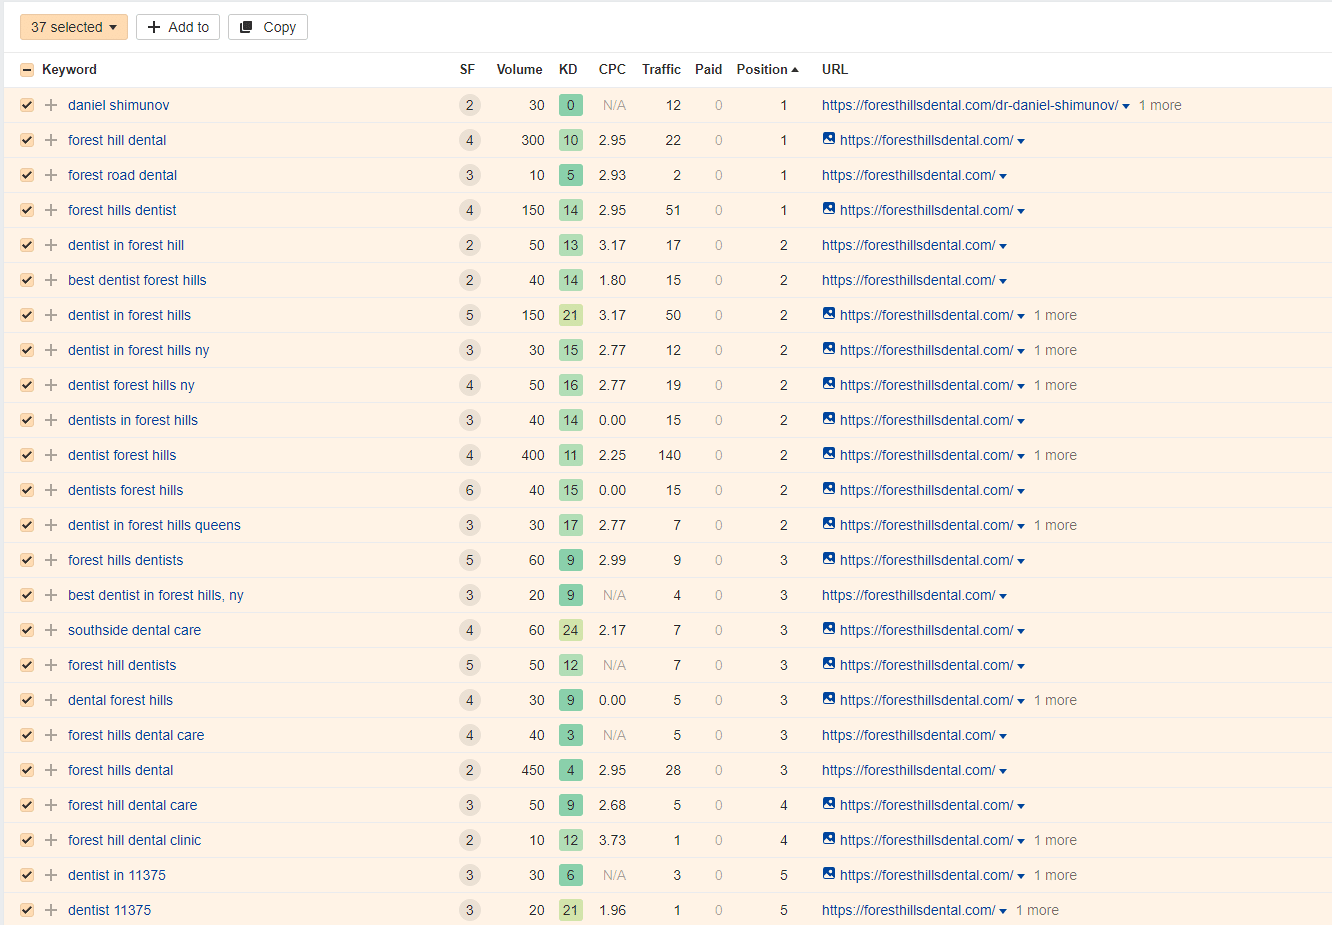
Task: Click the plus icon beside 'daniel shimunov'
Action: (51, 105)
